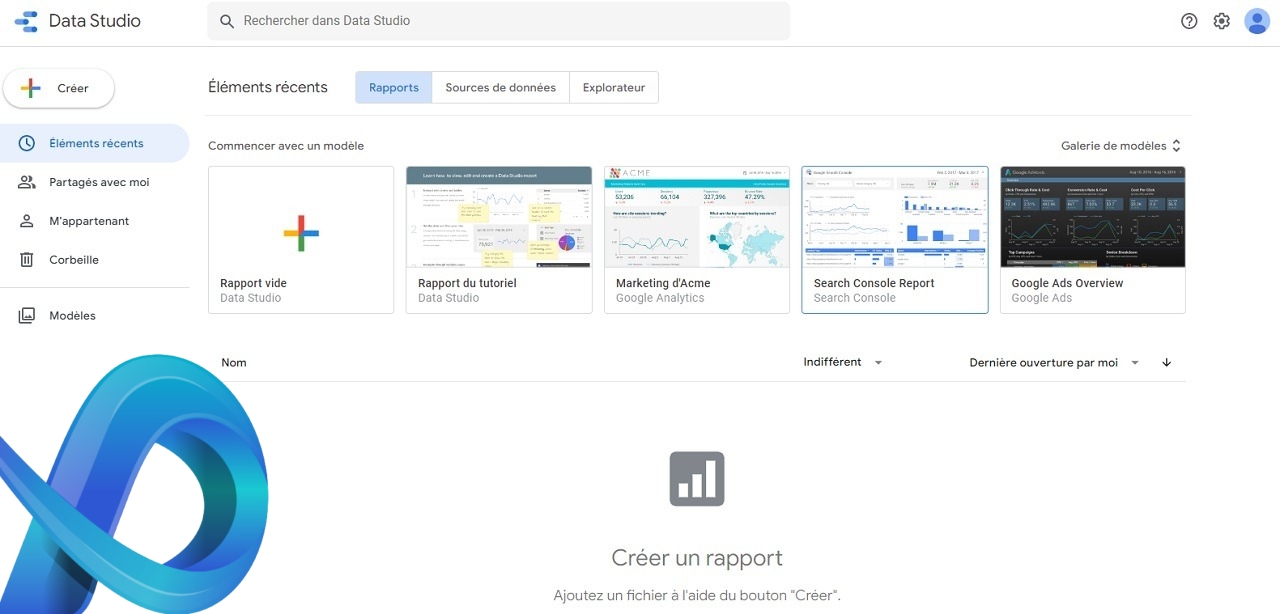Viewport: 1280px width, 614px height.
Task: Click the Data Studio logo icon
Action: (x=26, y=21)
